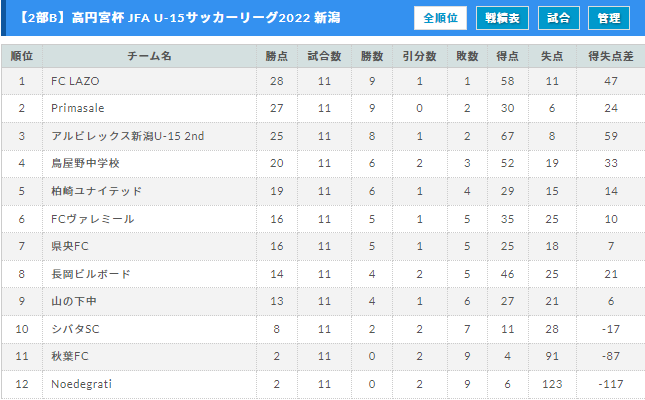Click the 長岡ビルボード team name
This screenshot has width=645, height=400.
91,274
